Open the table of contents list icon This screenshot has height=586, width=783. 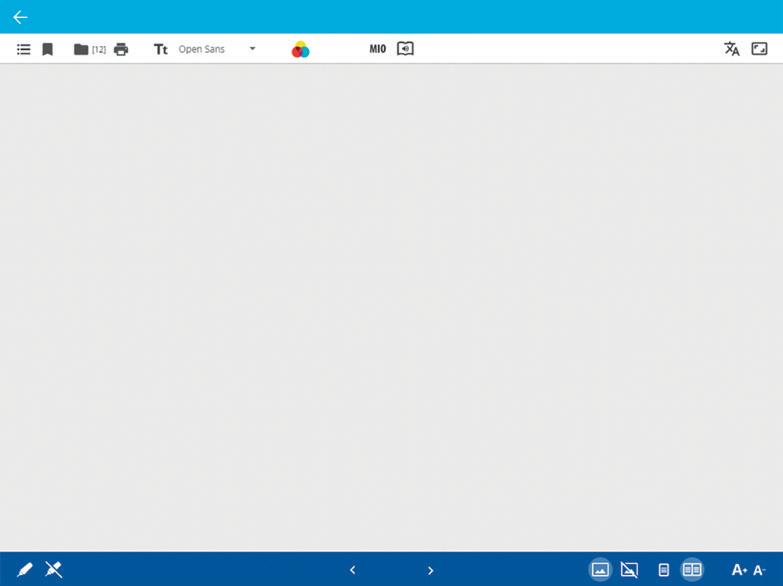tap(23, 49)
